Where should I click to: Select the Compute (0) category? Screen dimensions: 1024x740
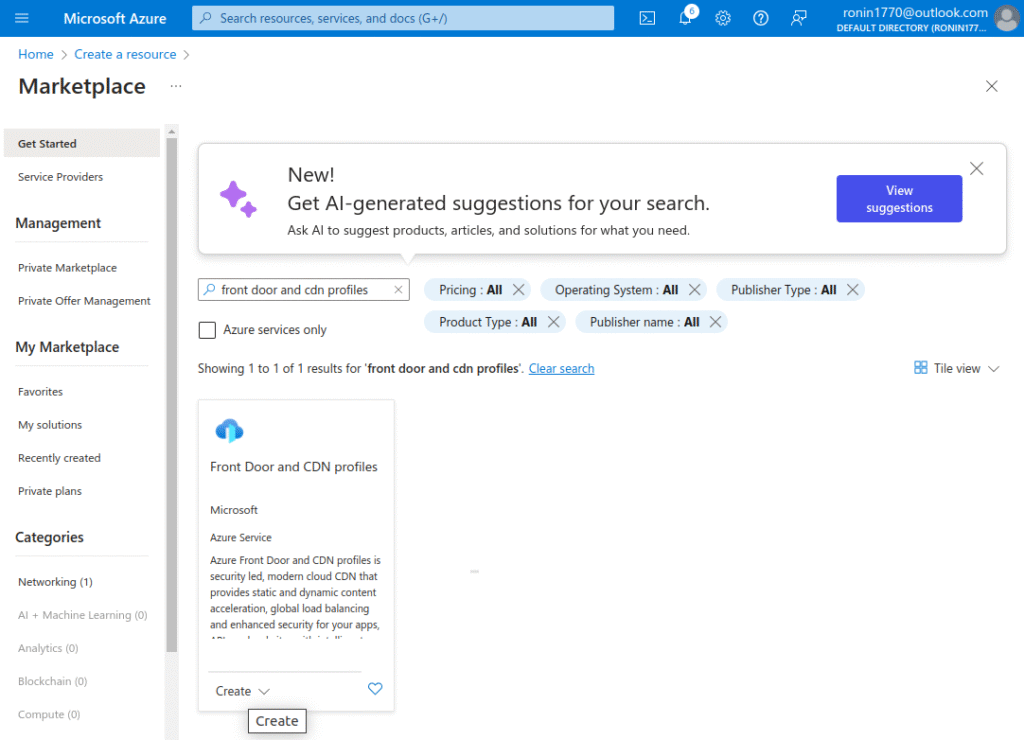coord(49,715)
